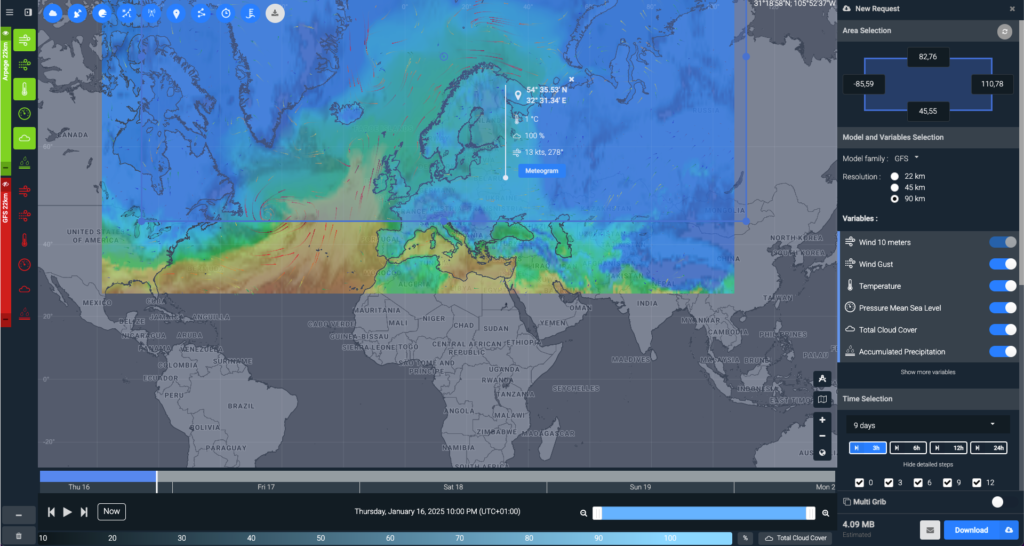Disable Temperature variable toggle
This screenshot has width=1024, height=546.
[1002, 286]
